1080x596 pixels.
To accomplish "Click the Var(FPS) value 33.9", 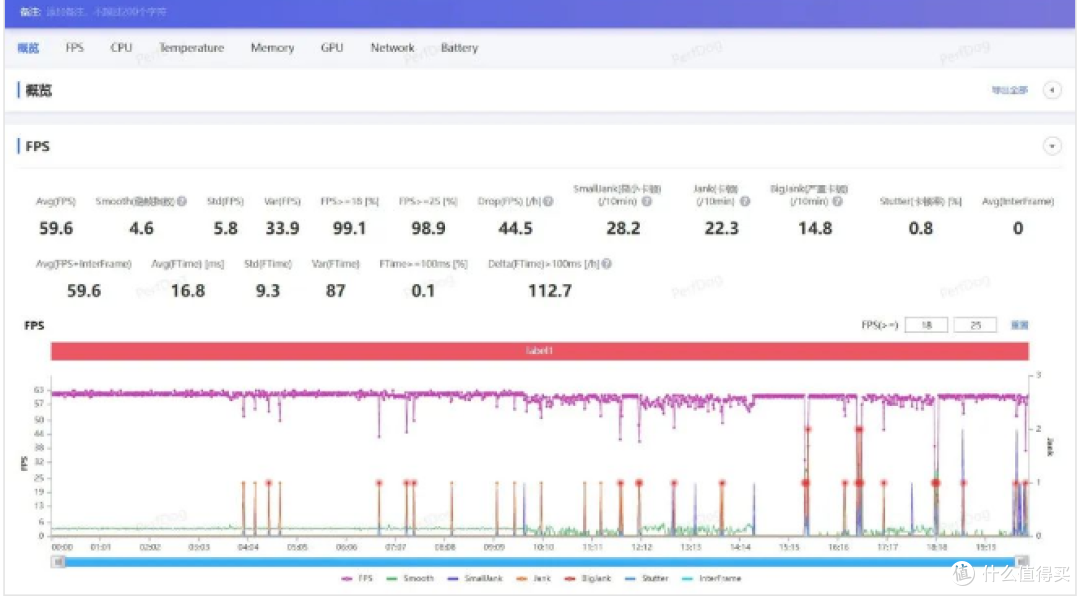I will point(282,228).
